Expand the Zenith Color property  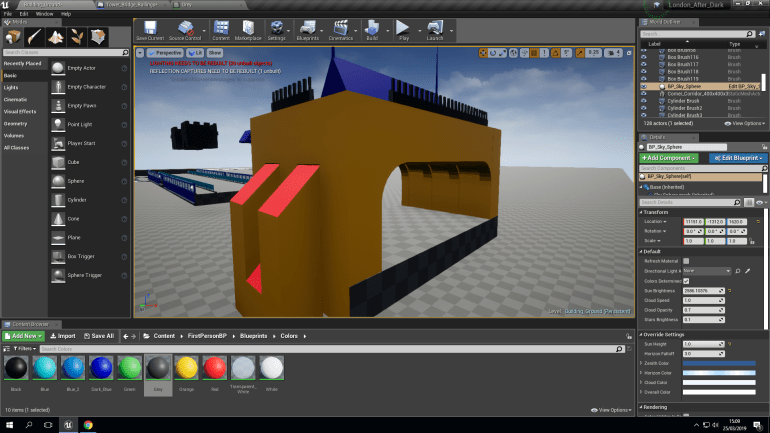pyautogui.click(x=641, y=363)
